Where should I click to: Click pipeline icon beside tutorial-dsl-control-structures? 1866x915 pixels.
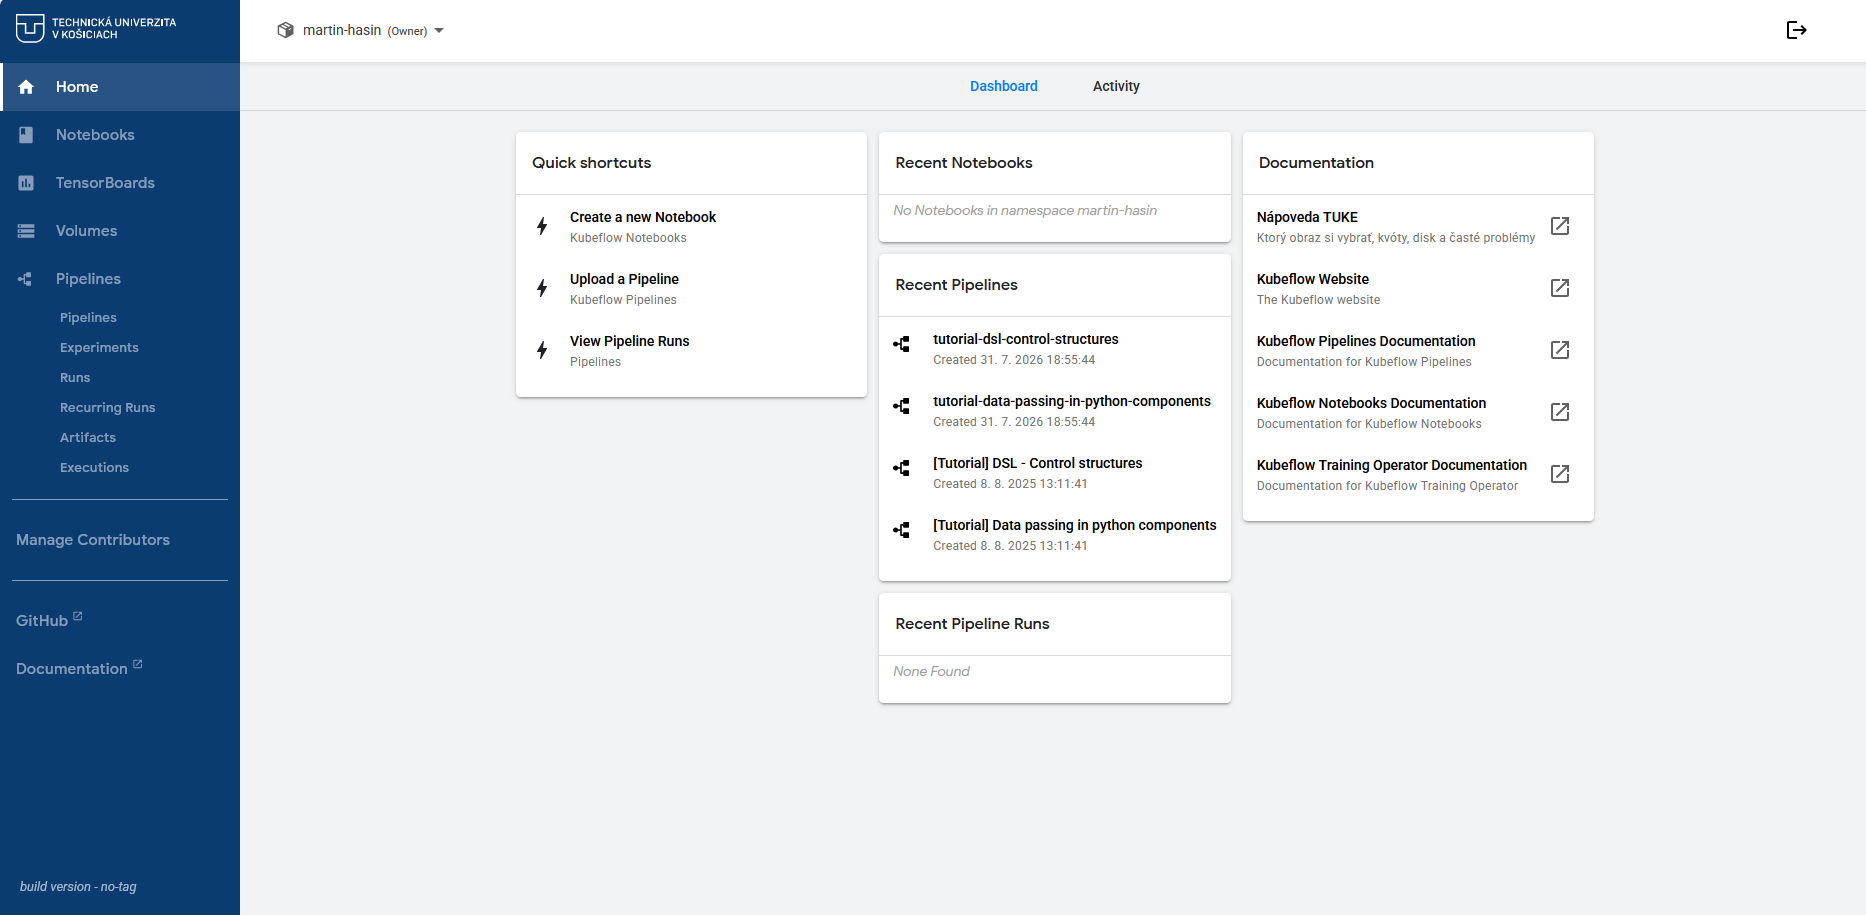pos(902,344)
